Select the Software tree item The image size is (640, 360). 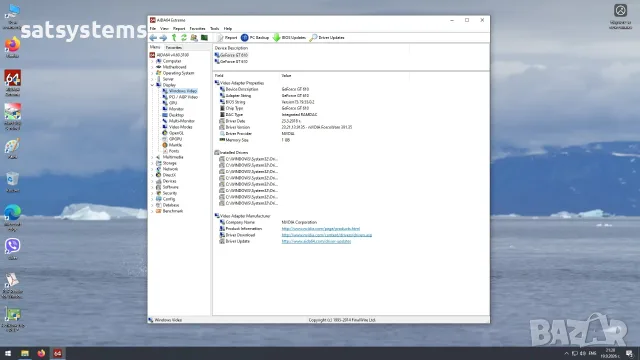click(167, 187)
